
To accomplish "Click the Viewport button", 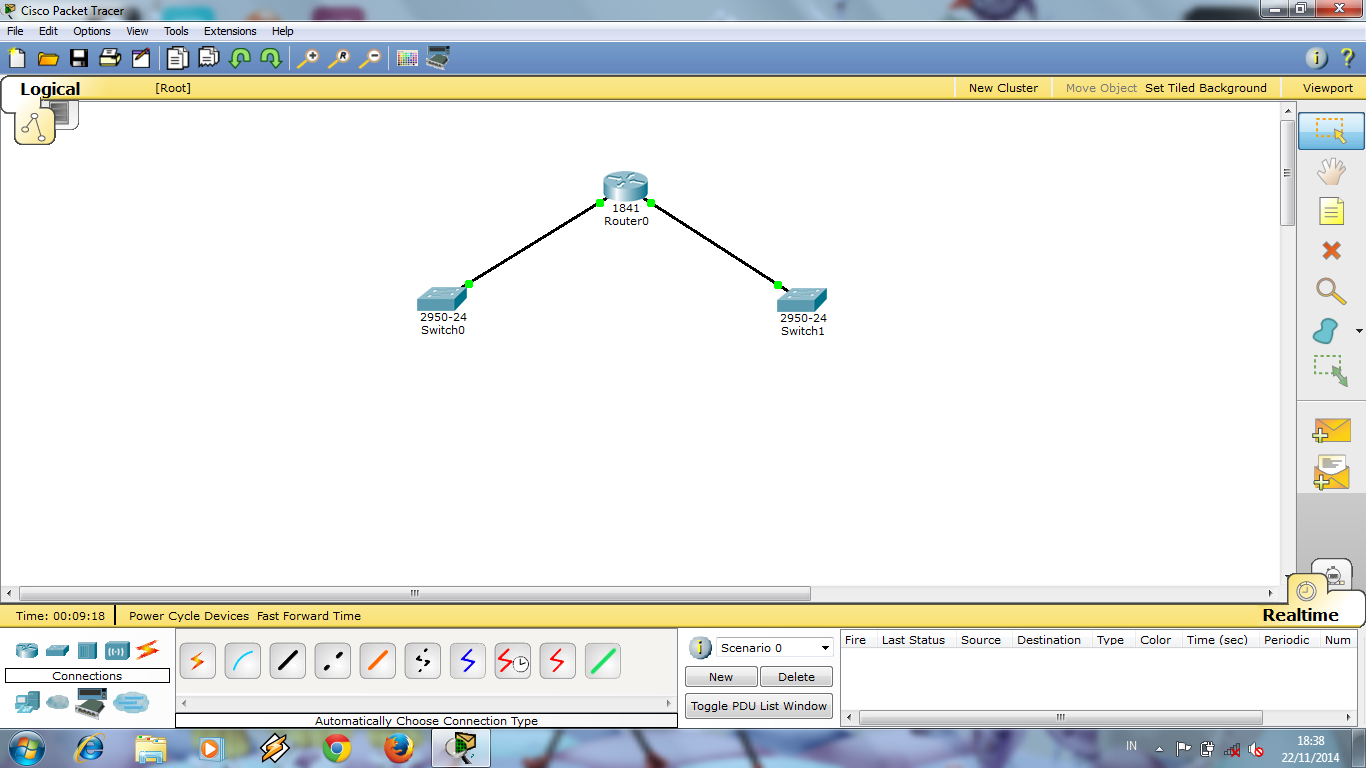I will [1327, 88].
